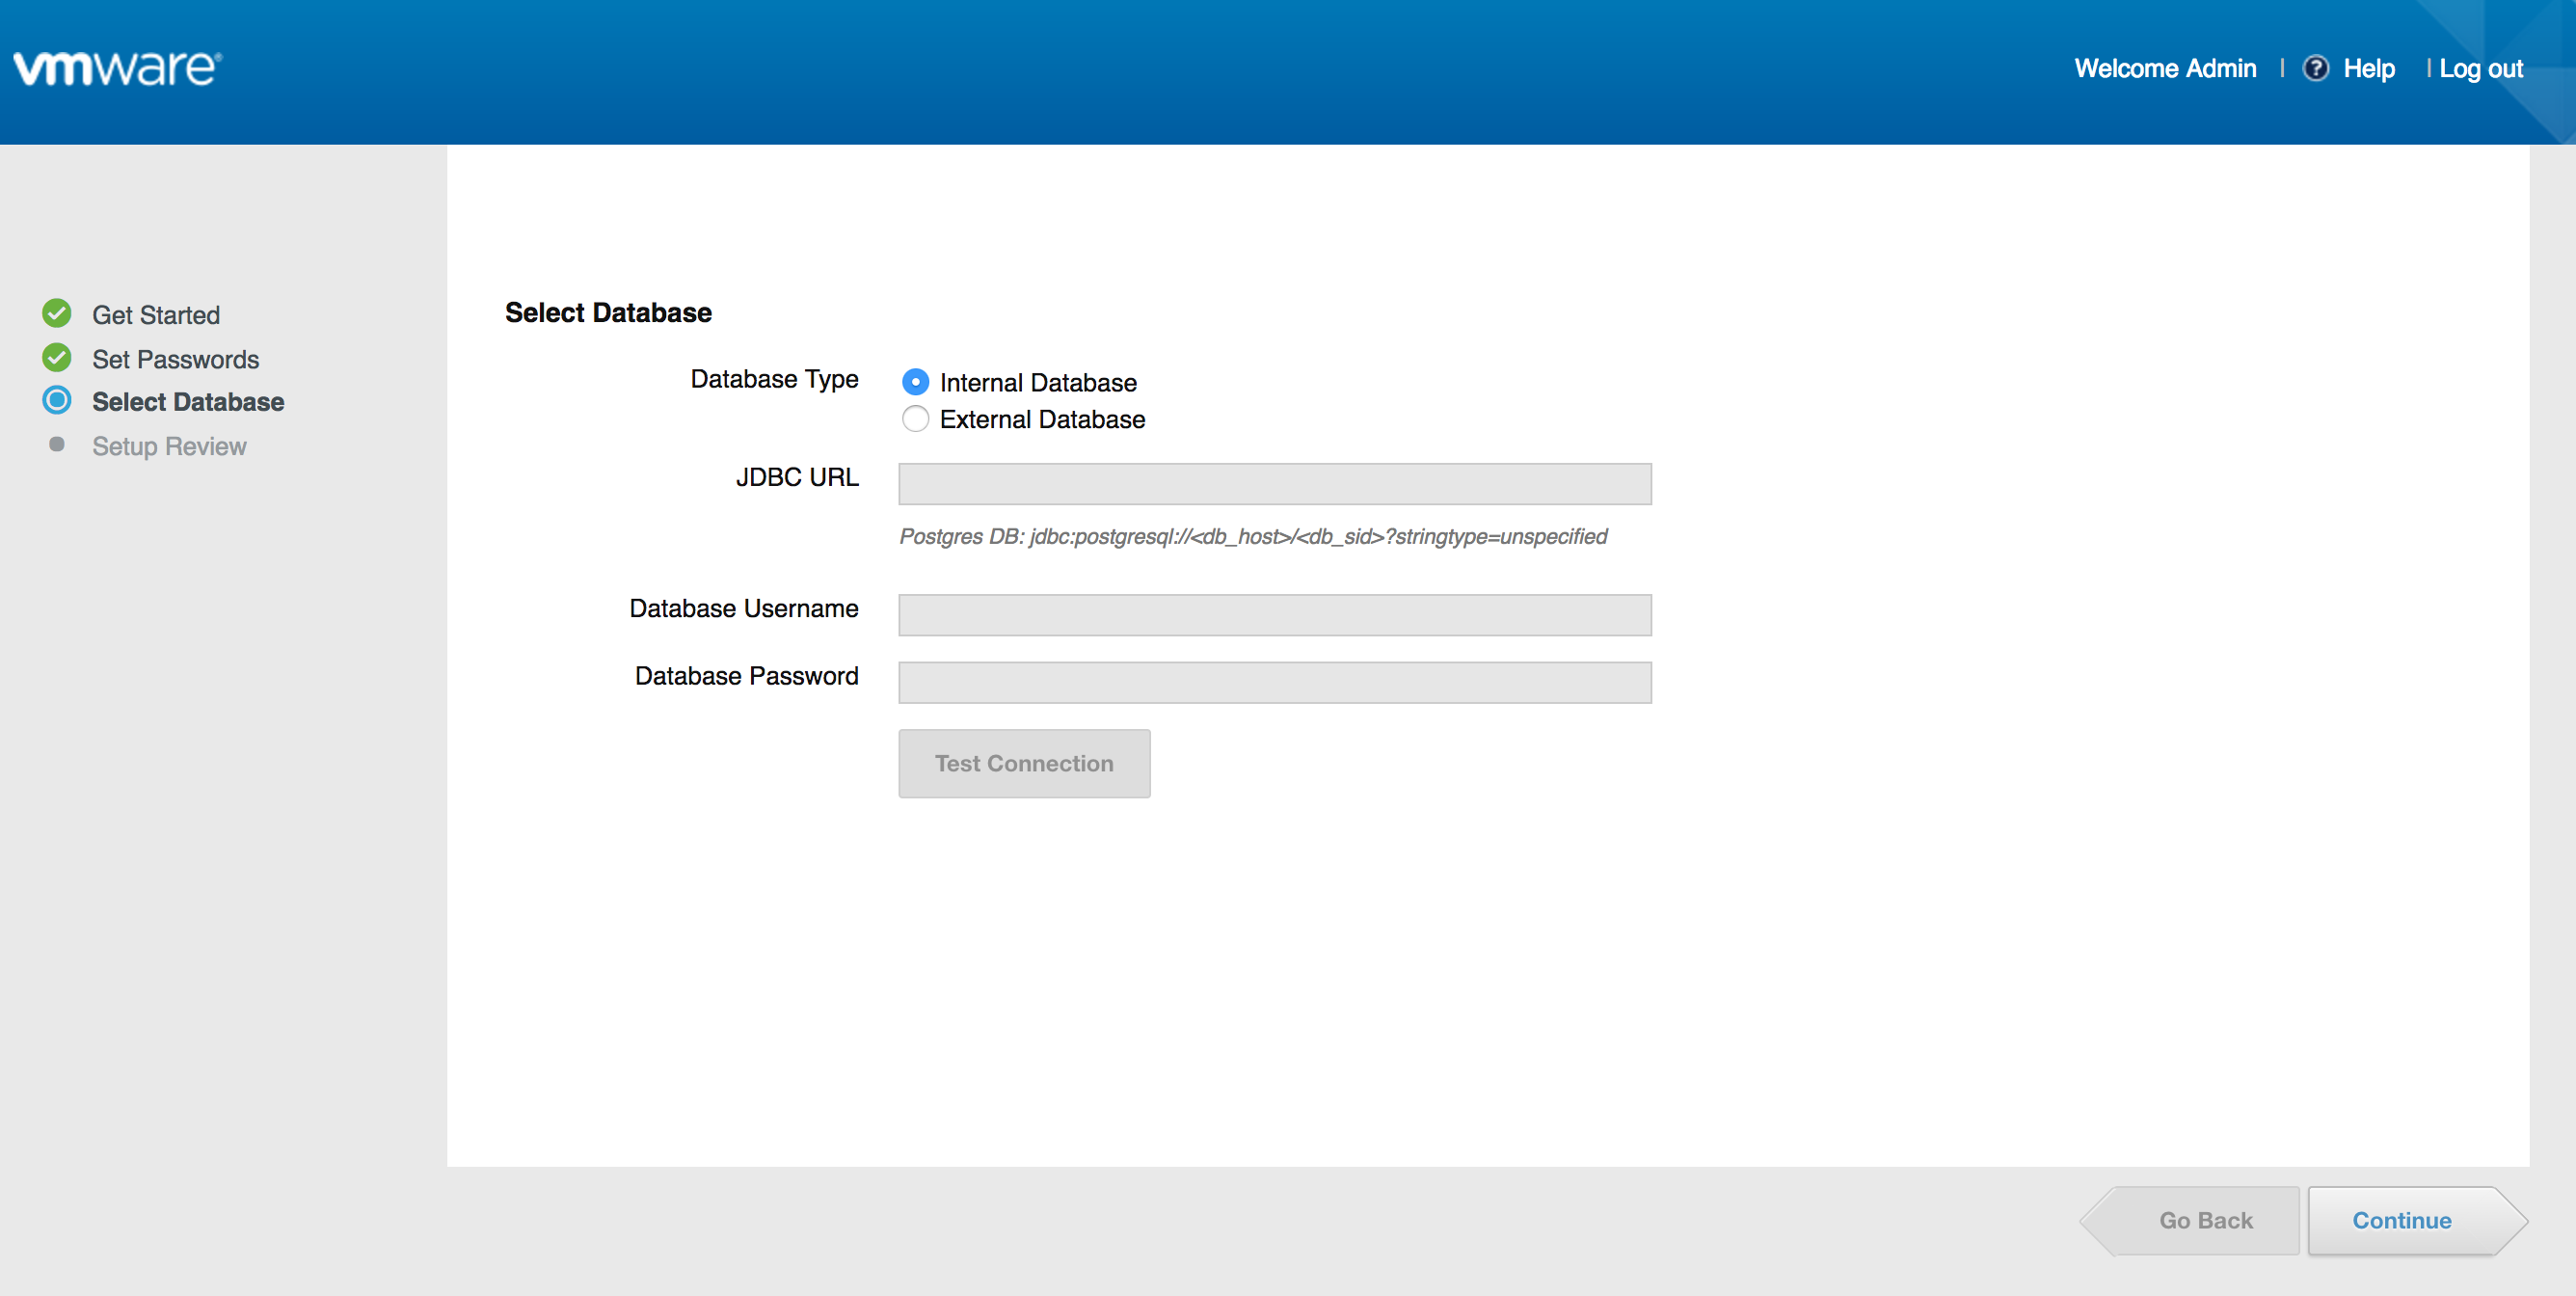The image size is (2576, 1296).
Task: Jump to the Setup Review step
Action: point(169,446)
